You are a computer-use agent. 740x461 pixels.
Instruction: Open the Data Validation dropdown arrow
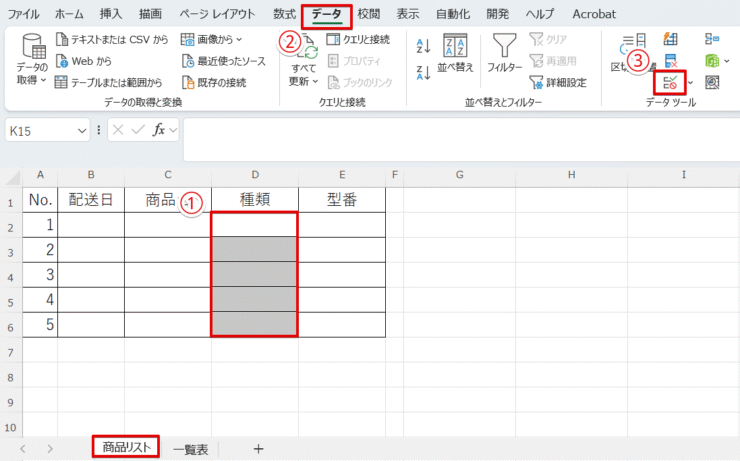pyautogui.click(x=690, y=83)
